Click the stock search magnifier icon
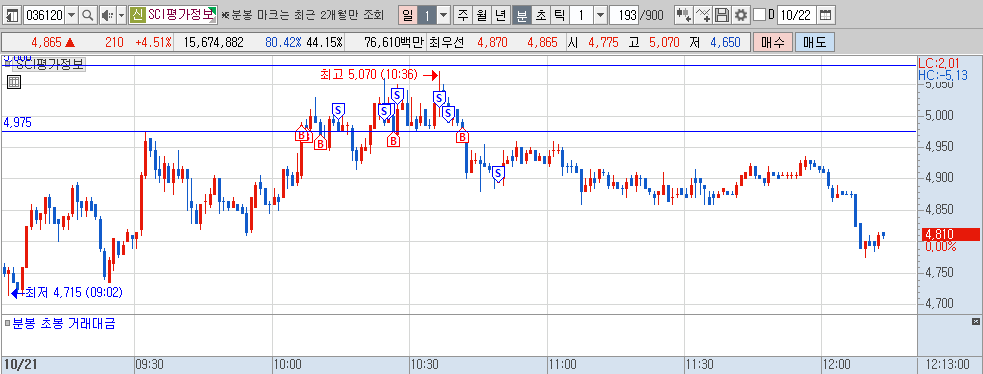This screenshot has width=983, height=374. (88, 14)
